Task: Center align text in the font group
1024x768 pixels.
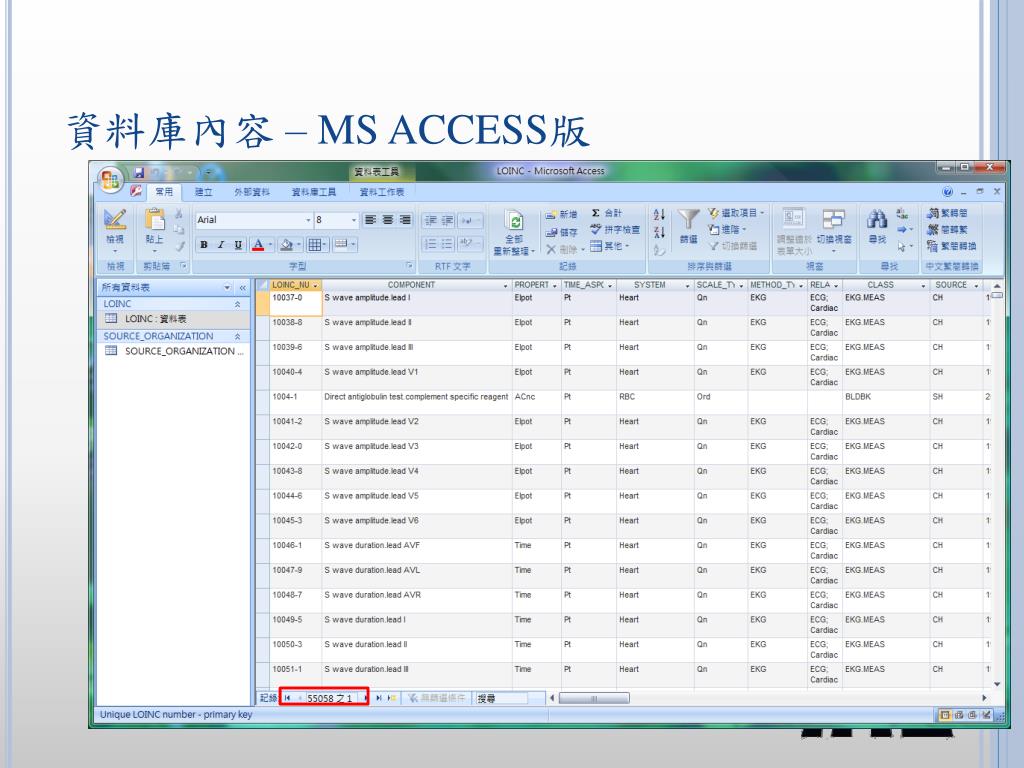Action: [388, 219]
